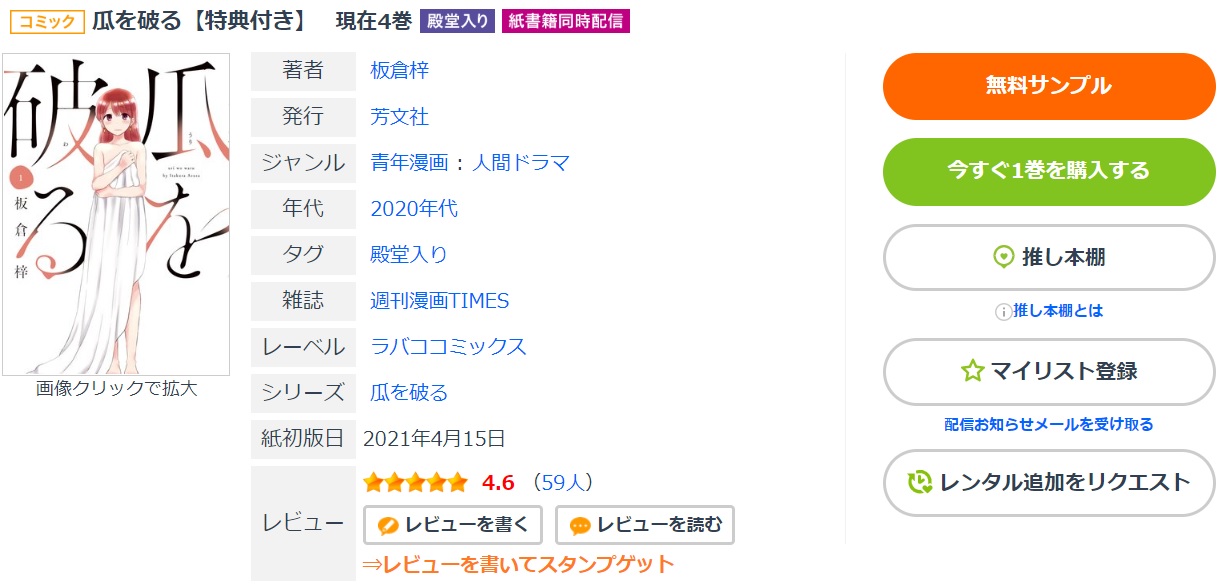Open the 週刊漫画TIMES magazine link
1223x585 pixels.
pyautogui.click(x=440, y=301)
